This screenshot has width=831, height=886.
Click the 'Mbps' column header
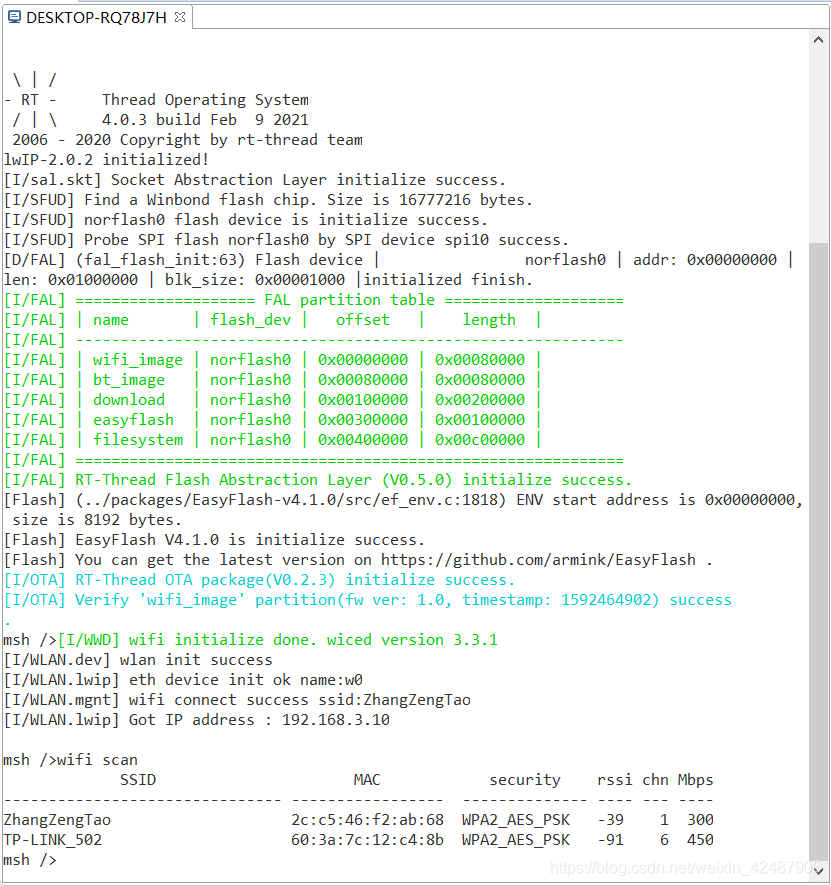[695, 780]
